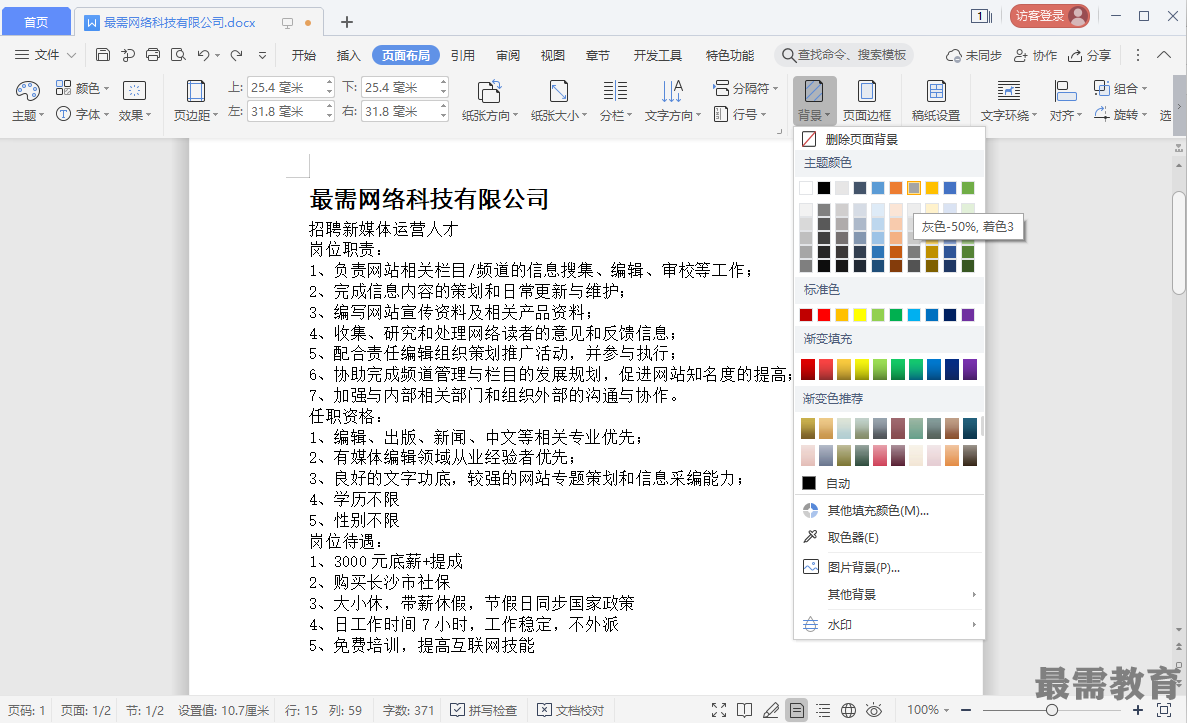Switch to the 插入 ribbon tab
This screenshot has height=723, width=1187.
348,55
